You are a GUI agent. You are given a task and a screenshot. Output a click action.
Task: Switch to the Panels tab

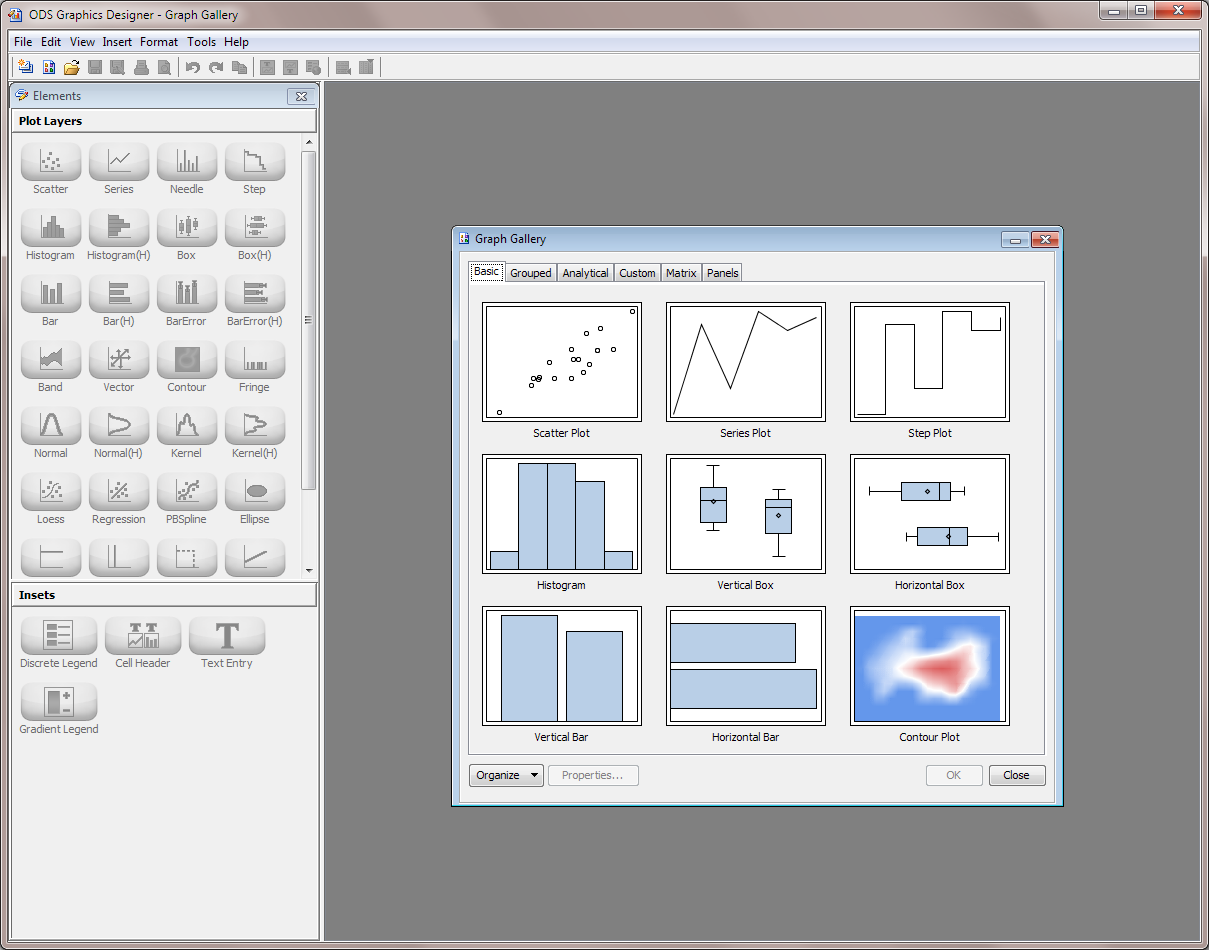[x=722, y=272]
